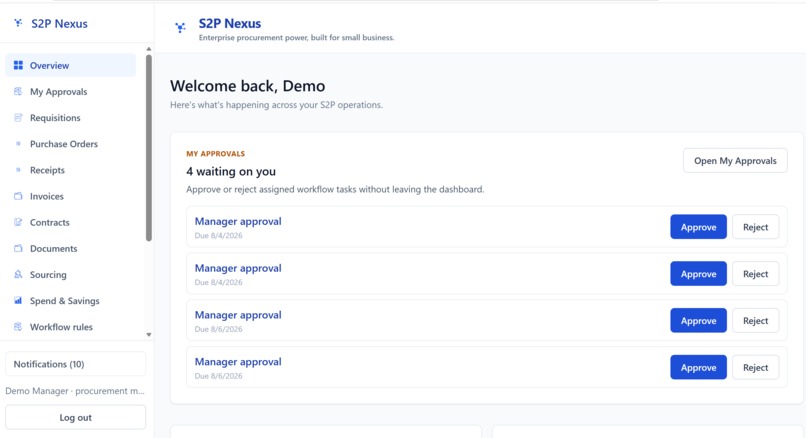Click the S2P Nexus logo in main header
The width and height of the screenshot is (806, 438).
180,27
